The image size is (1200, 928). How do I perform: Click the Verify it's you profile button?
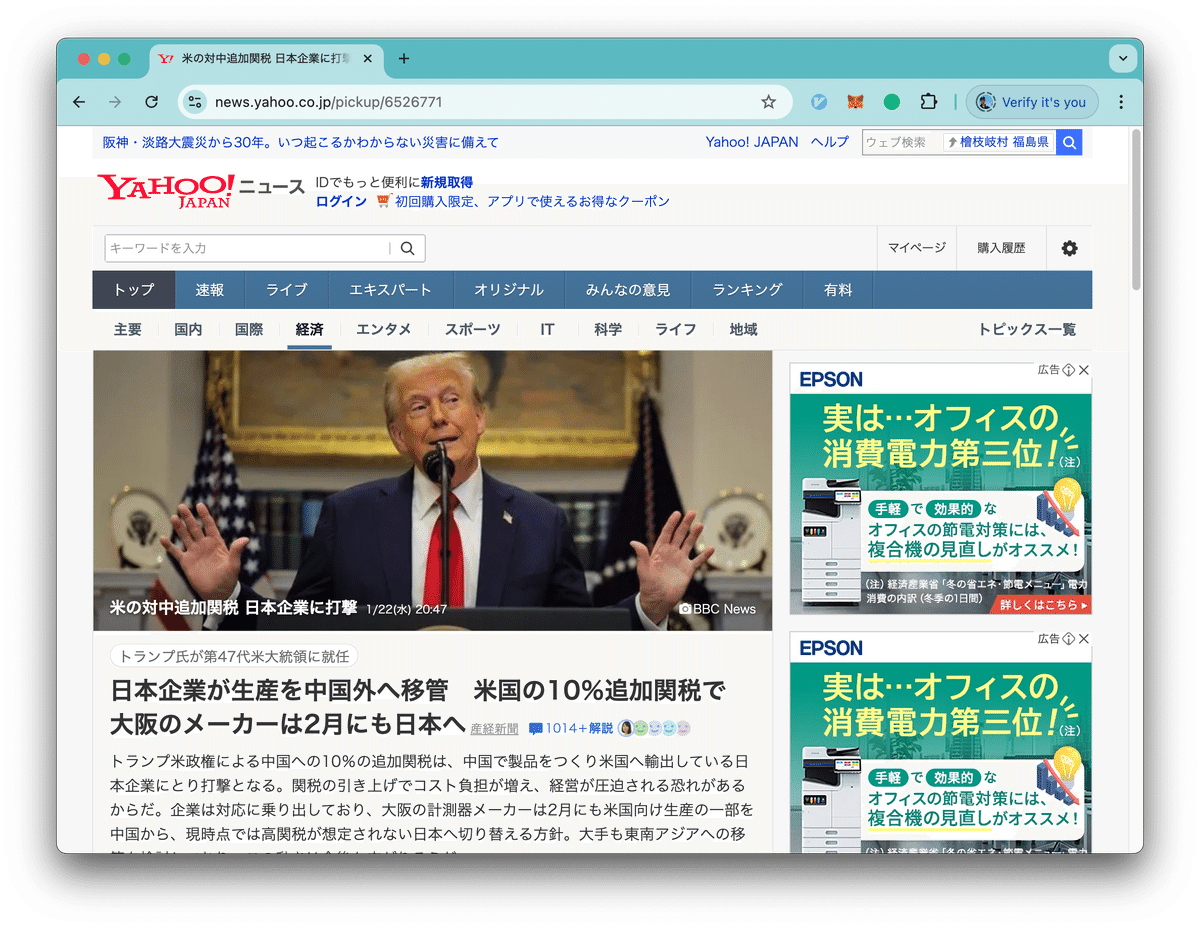click(1032, 102)
